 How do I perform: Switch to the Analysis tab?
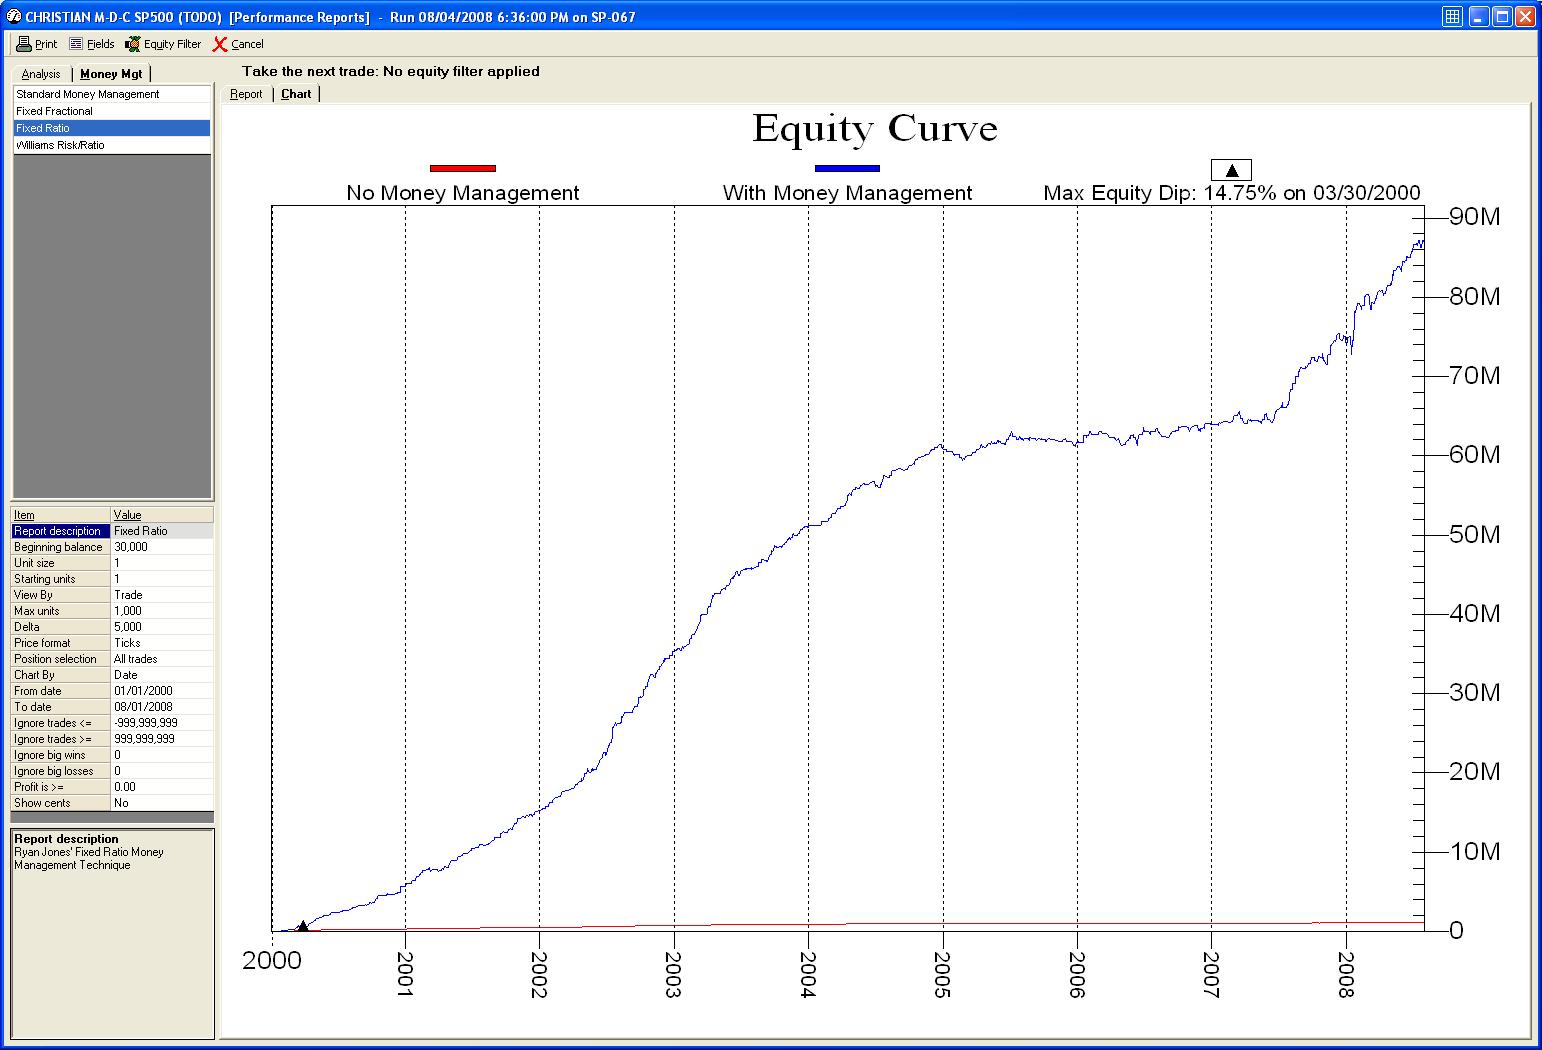pos(41,74)
